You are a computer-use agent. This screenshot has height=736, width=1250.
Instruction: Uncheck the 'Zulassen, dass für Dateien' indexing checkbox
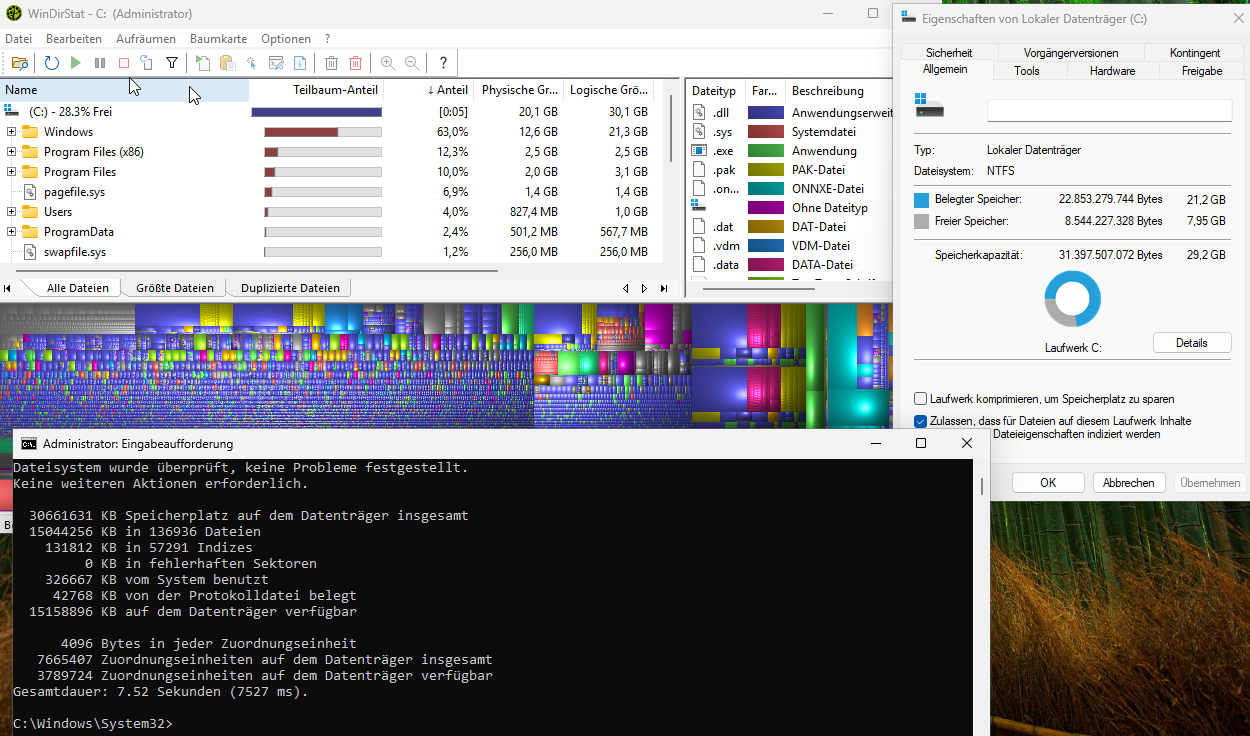coord(921,421)
